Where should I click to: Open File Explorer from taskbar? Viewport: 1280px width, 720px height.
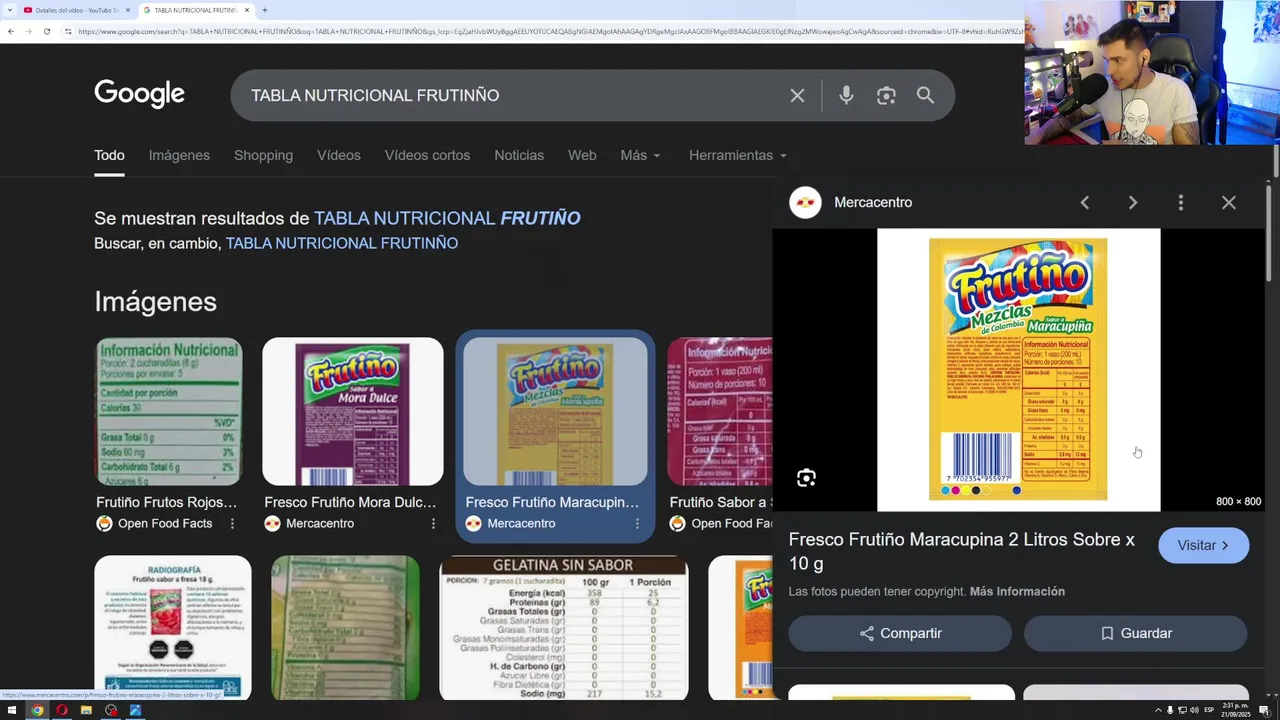(86, 710)
